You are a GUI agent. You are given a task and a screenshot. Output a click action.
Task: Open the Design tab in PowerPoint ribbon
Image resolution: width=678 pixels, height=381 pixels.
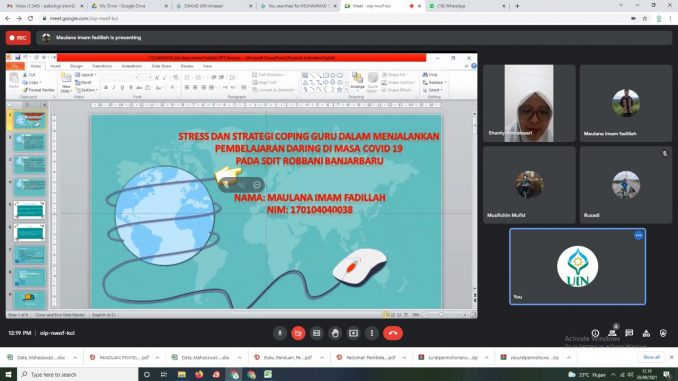click(x=76, y=66)
